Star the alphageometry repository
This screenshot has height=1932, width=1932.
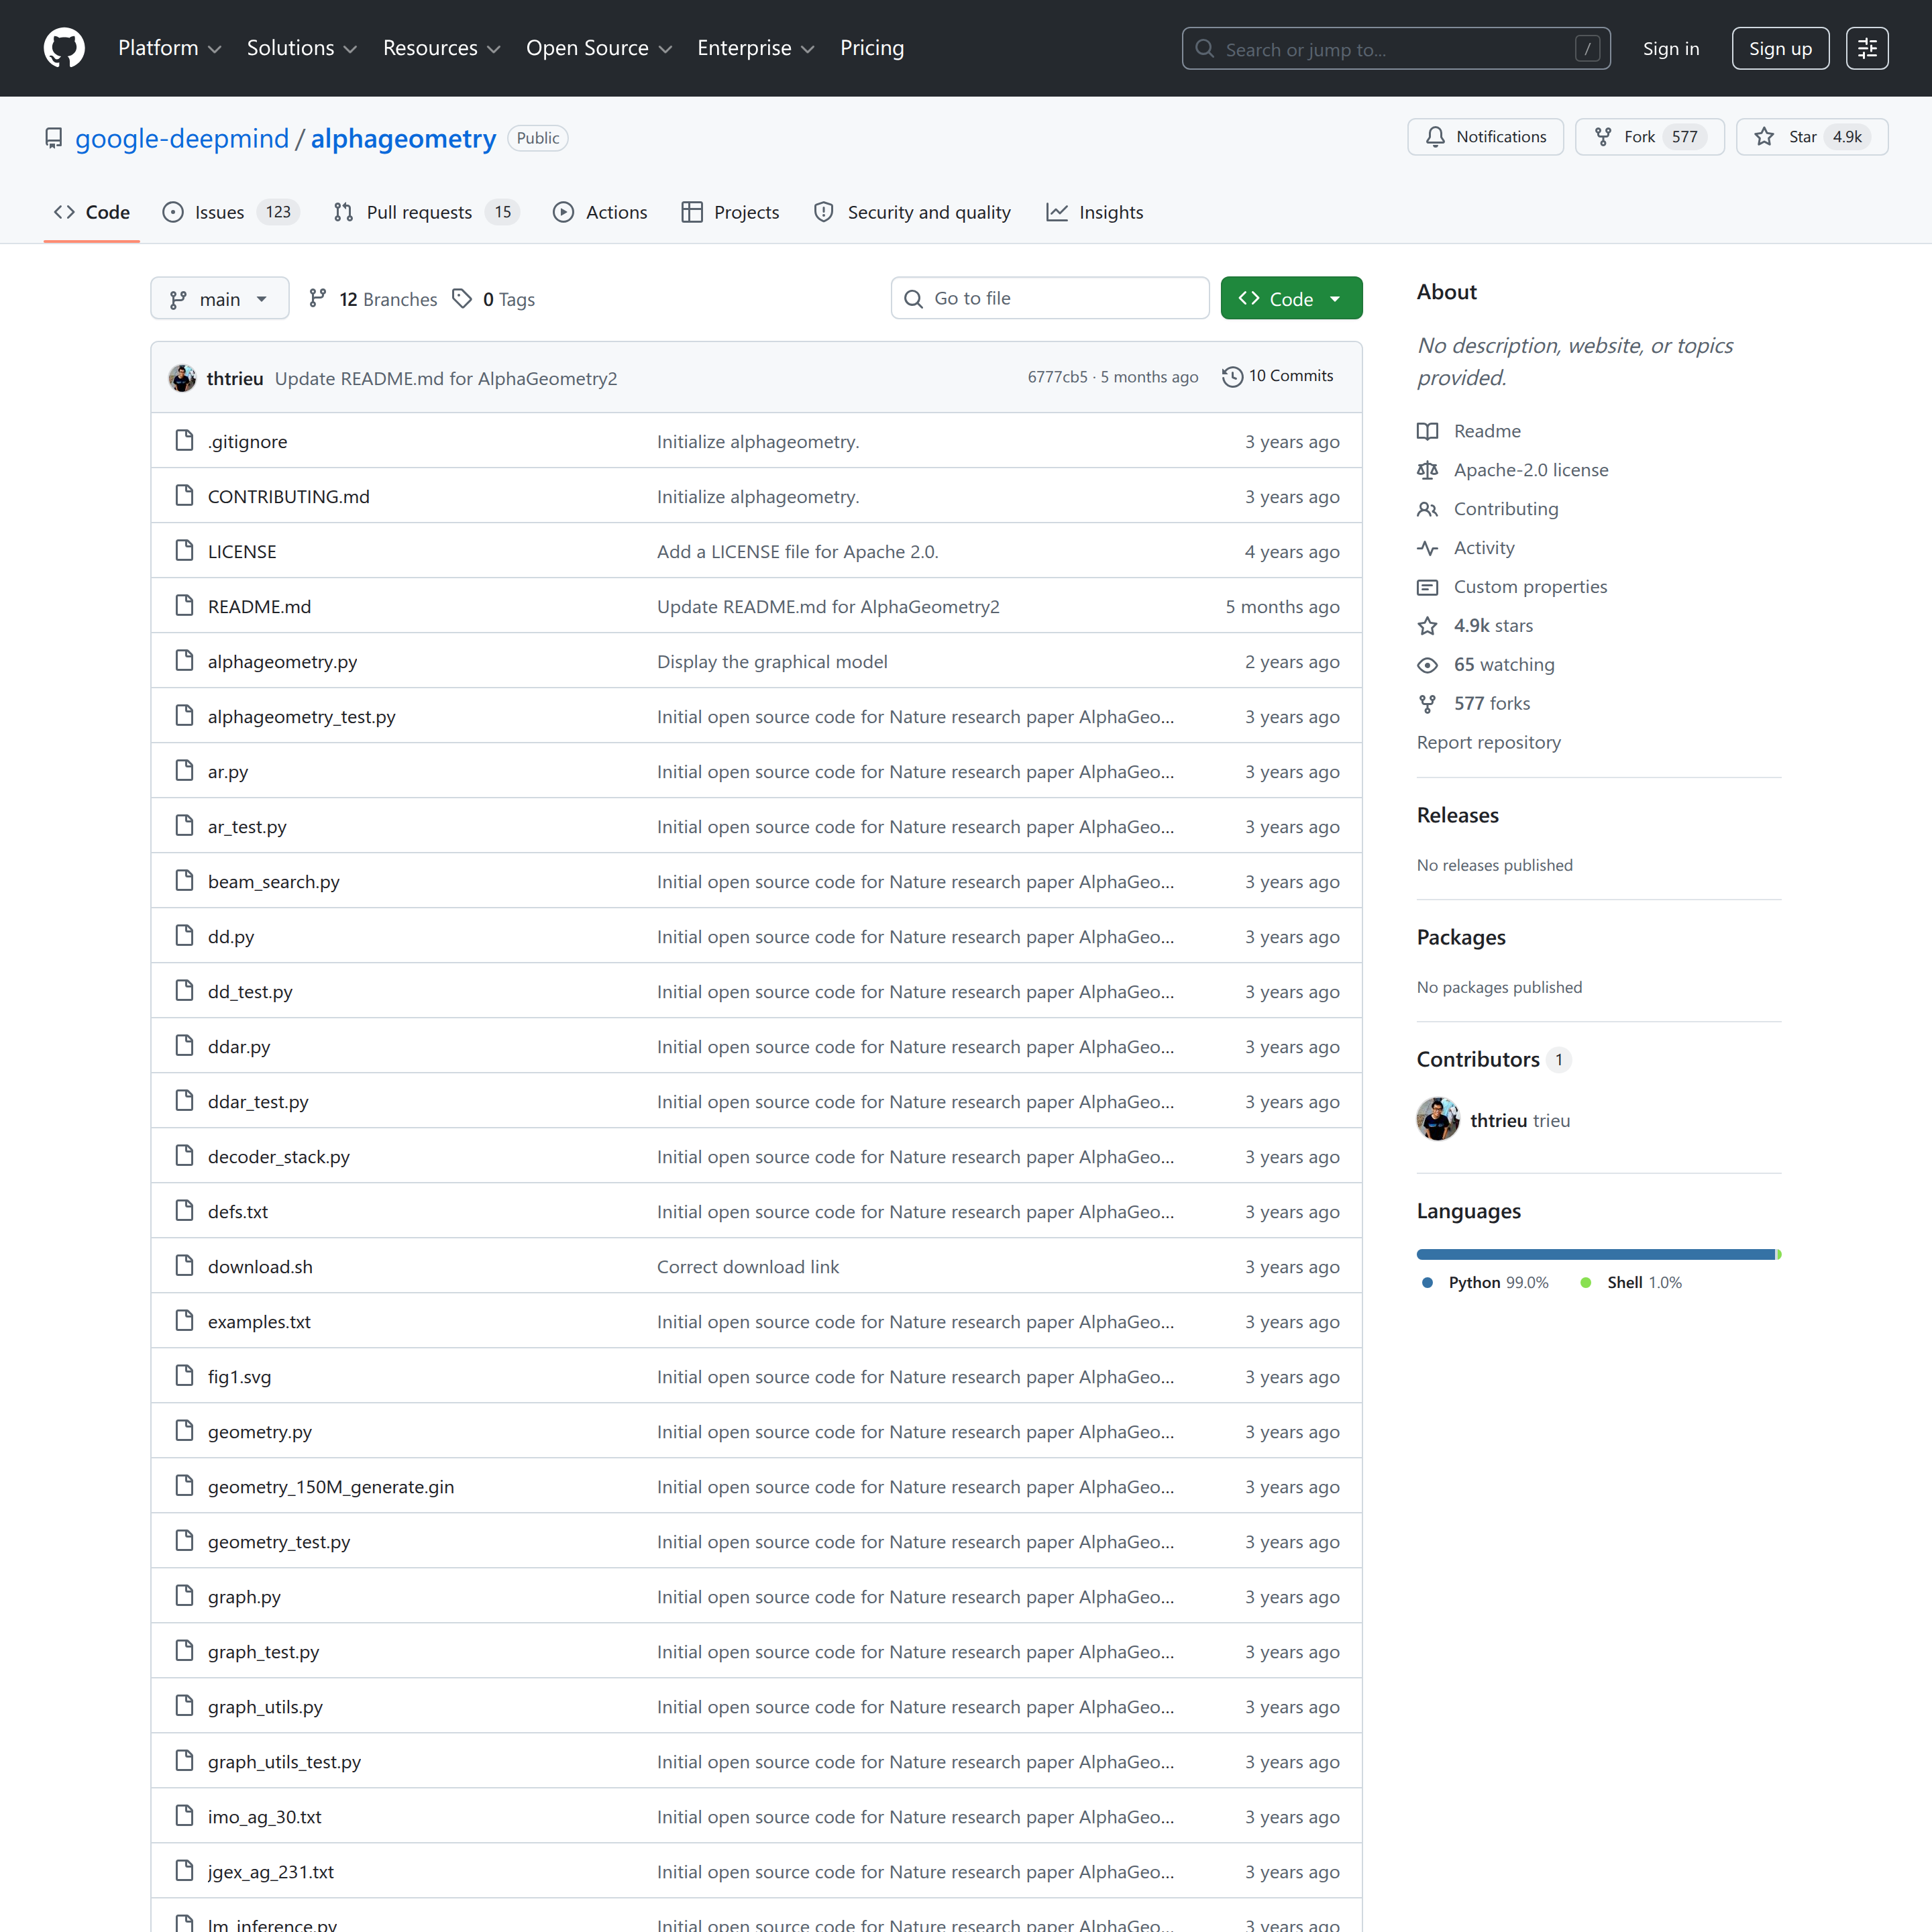click(x=1812, y=137)
